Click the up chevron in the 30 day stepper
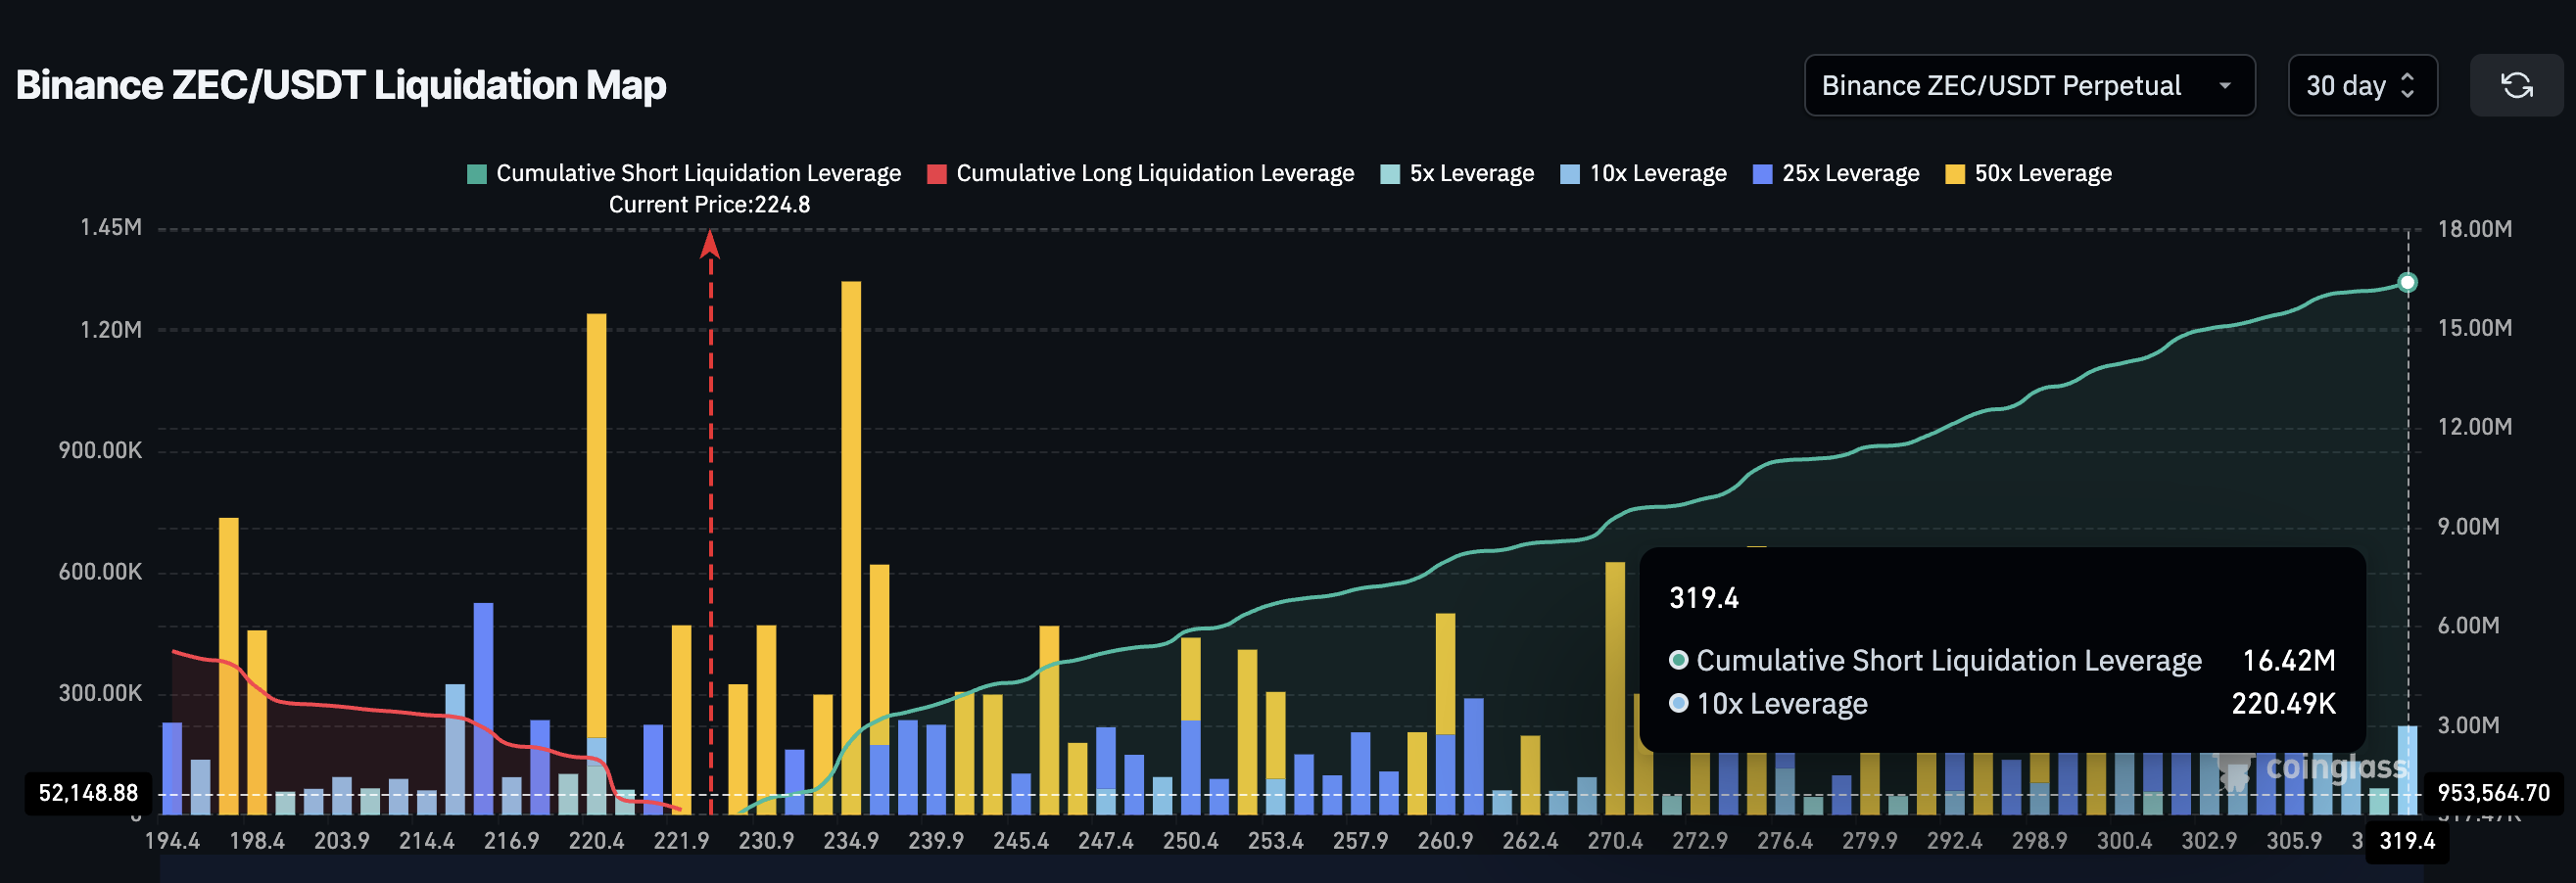 click(2410, 77)
